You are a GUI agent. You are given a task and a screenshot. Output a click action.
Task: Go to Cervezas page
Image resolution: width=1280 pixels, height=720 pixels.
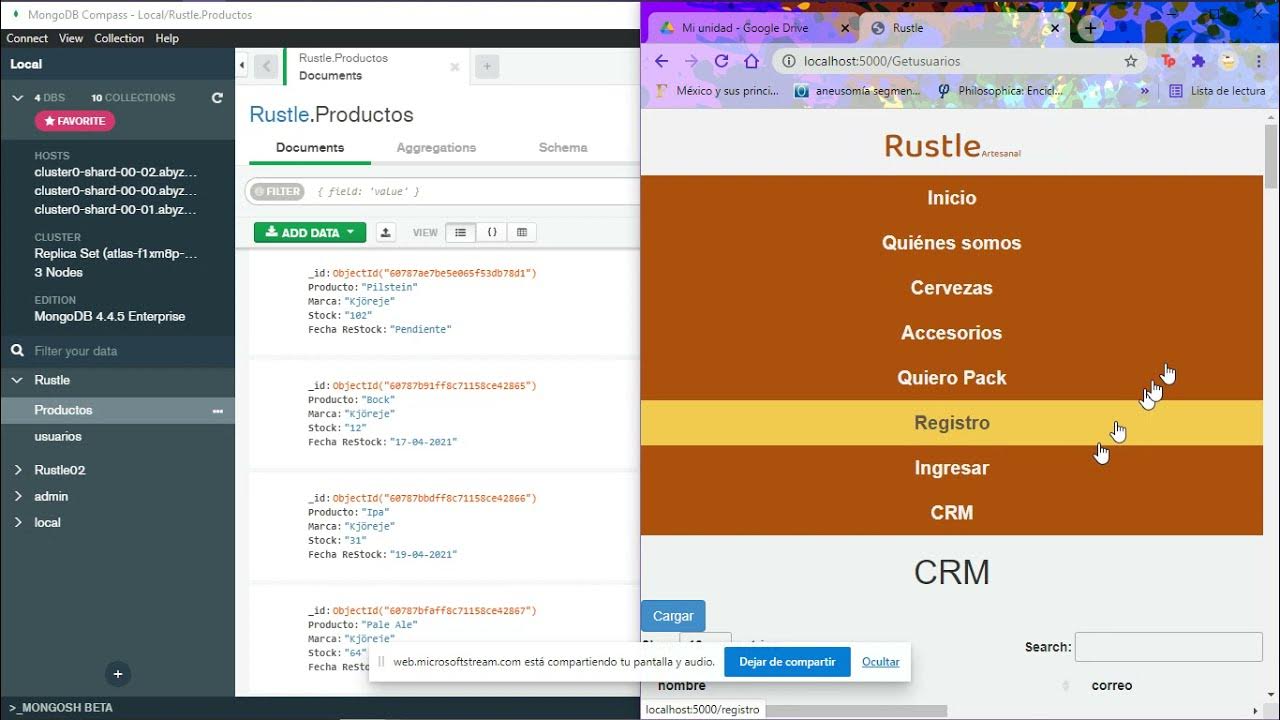pos(951,288)
